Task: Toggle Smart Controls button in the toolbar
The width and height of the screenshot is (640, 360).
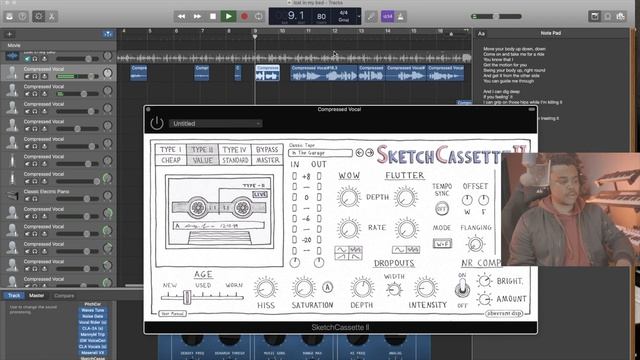Action: (x=39, y=16)
